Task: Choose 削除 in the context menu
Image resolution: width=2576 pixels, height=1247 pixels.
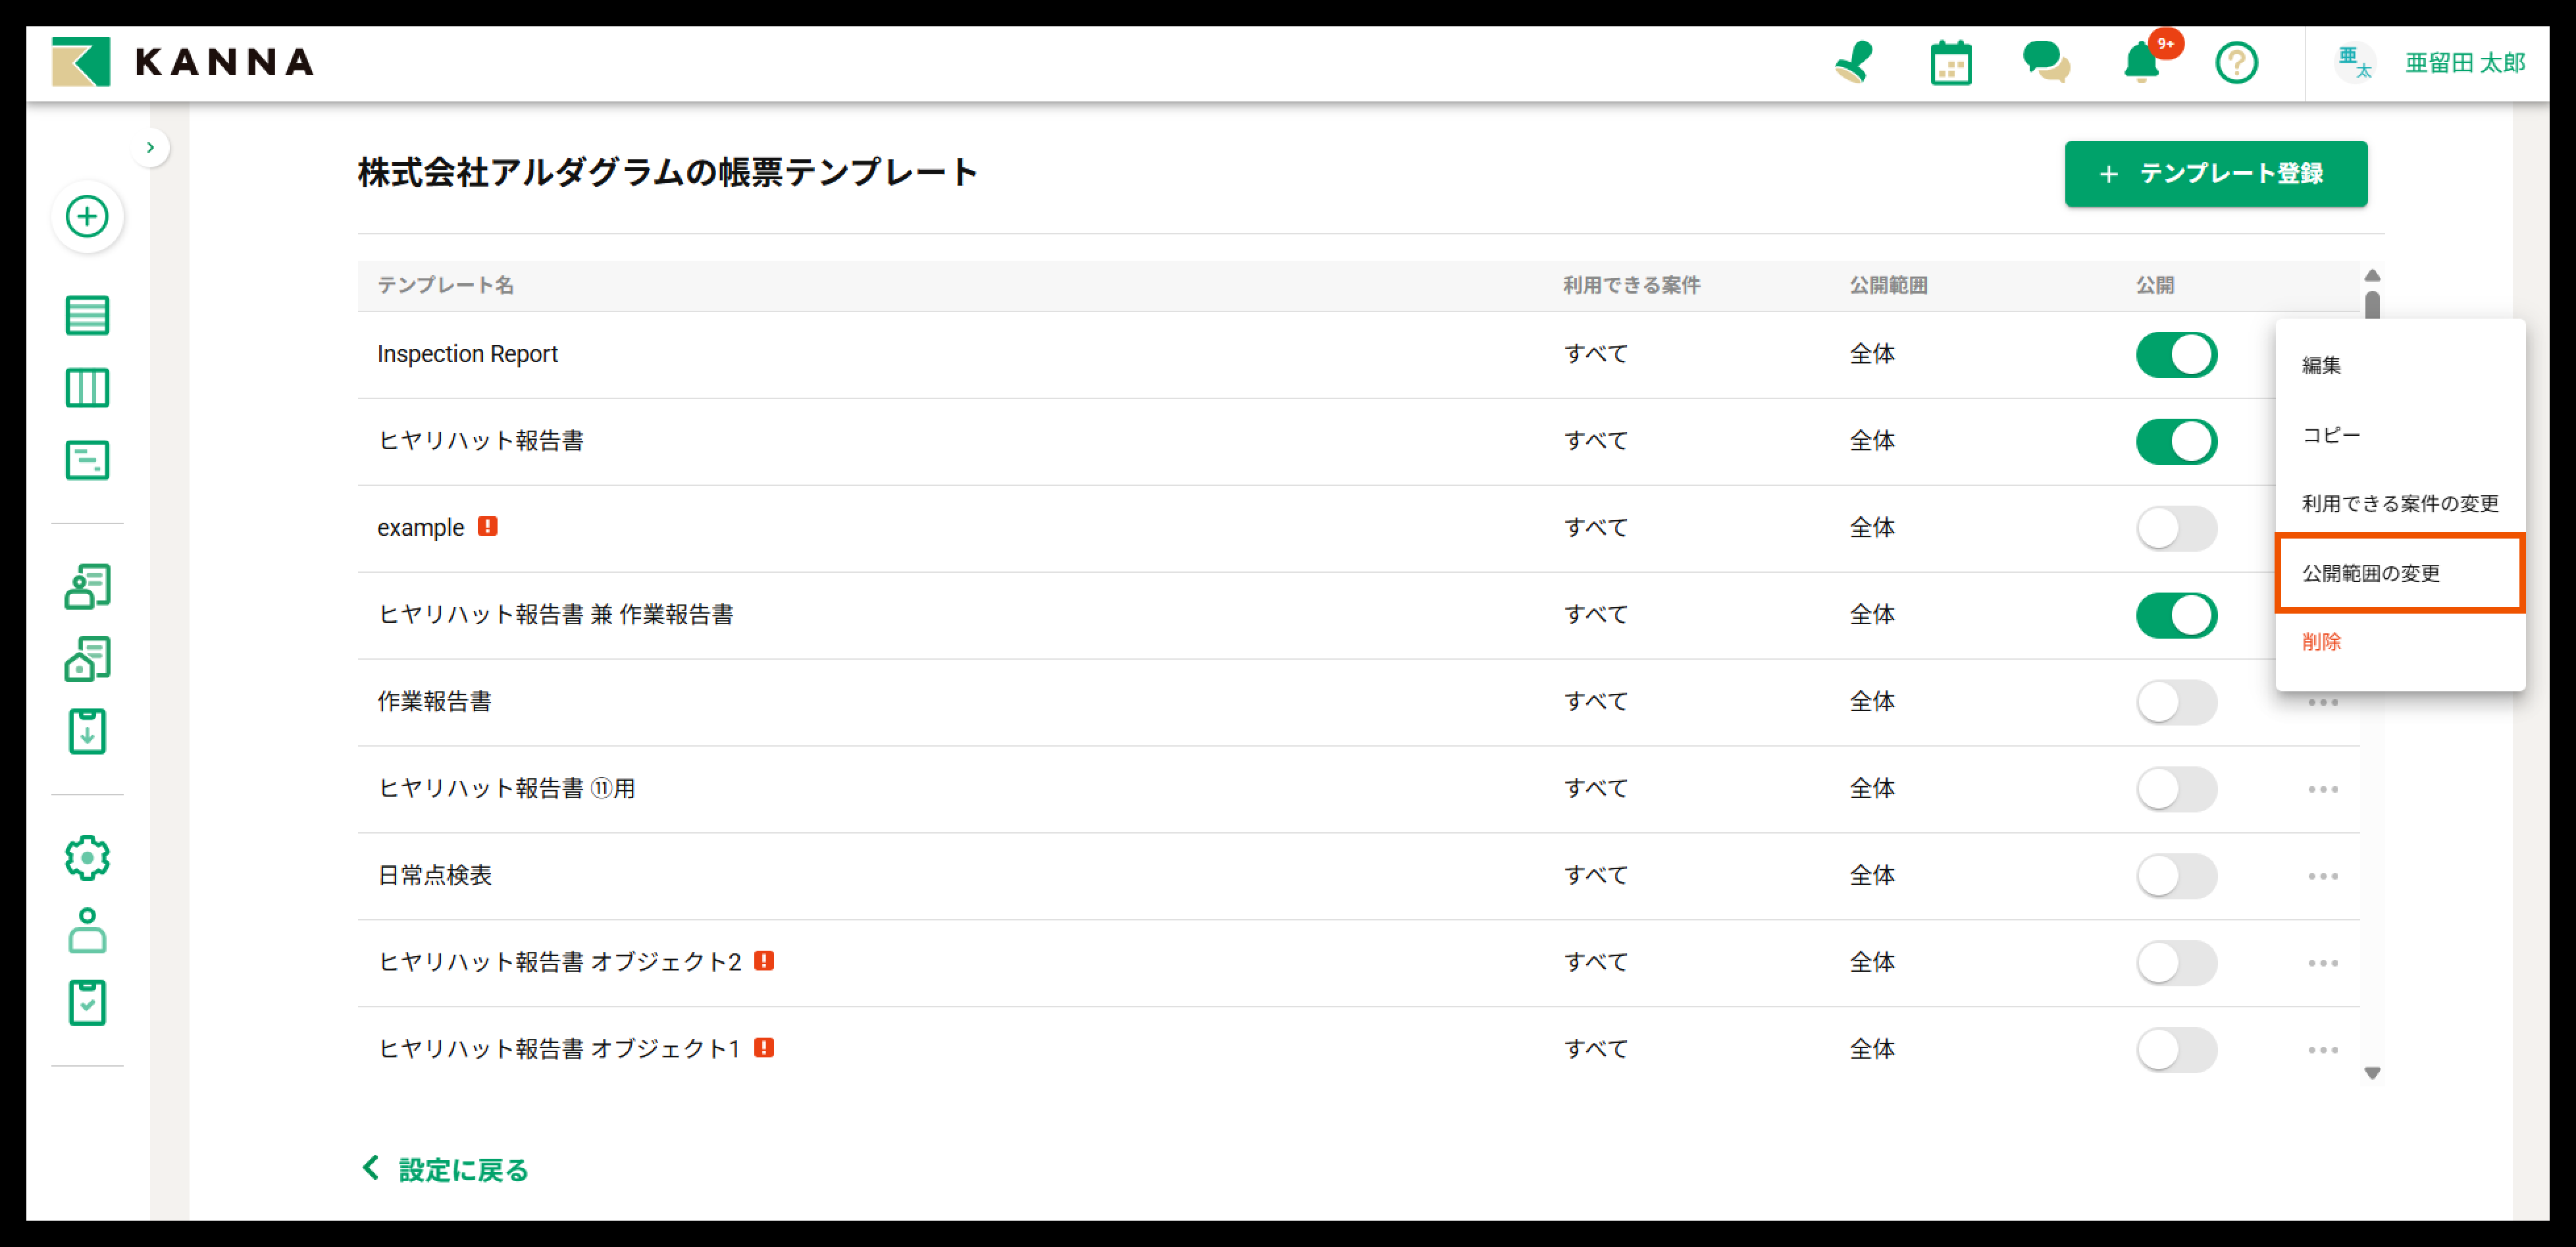Action: (x=2321, y=642)
